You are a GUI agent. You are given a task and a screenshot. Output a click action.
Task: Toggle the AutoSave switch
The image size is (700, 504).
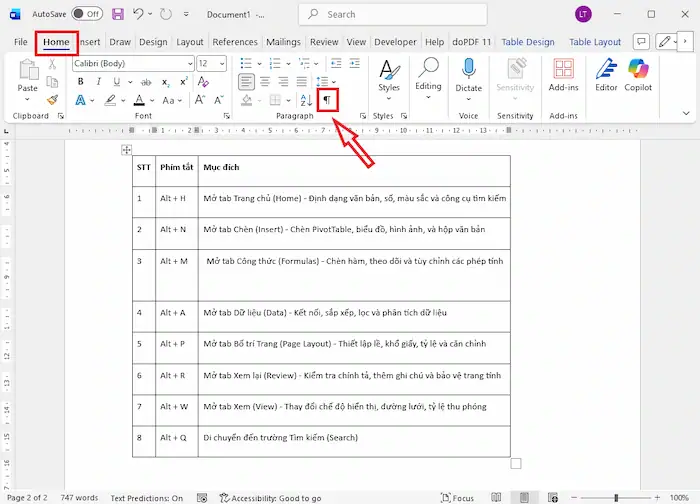click(87, 14)
